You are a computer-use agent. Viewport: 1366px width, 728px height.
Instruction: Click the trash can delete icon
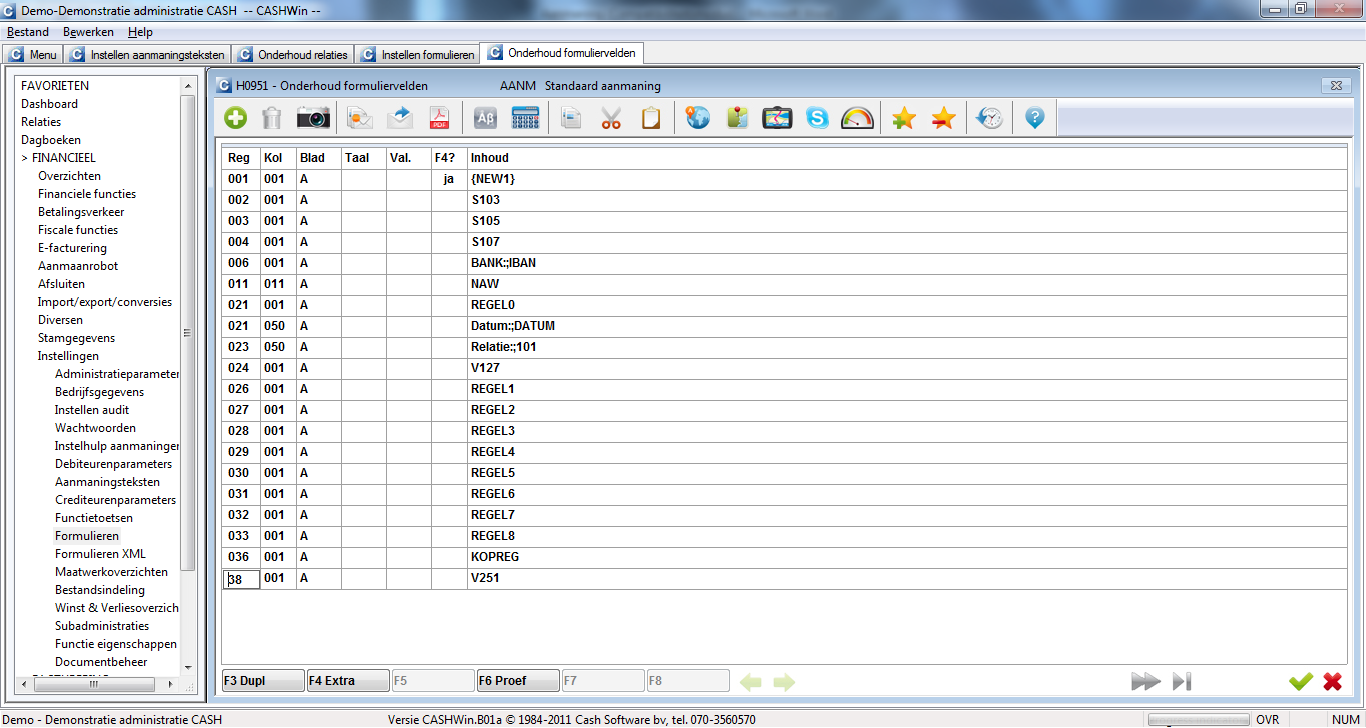pyautogui.click(x=271, y=118)
